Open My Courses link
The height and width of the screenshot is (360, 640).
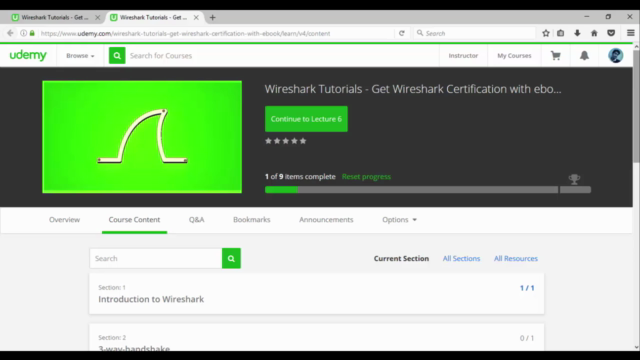[x=514, y=56]
